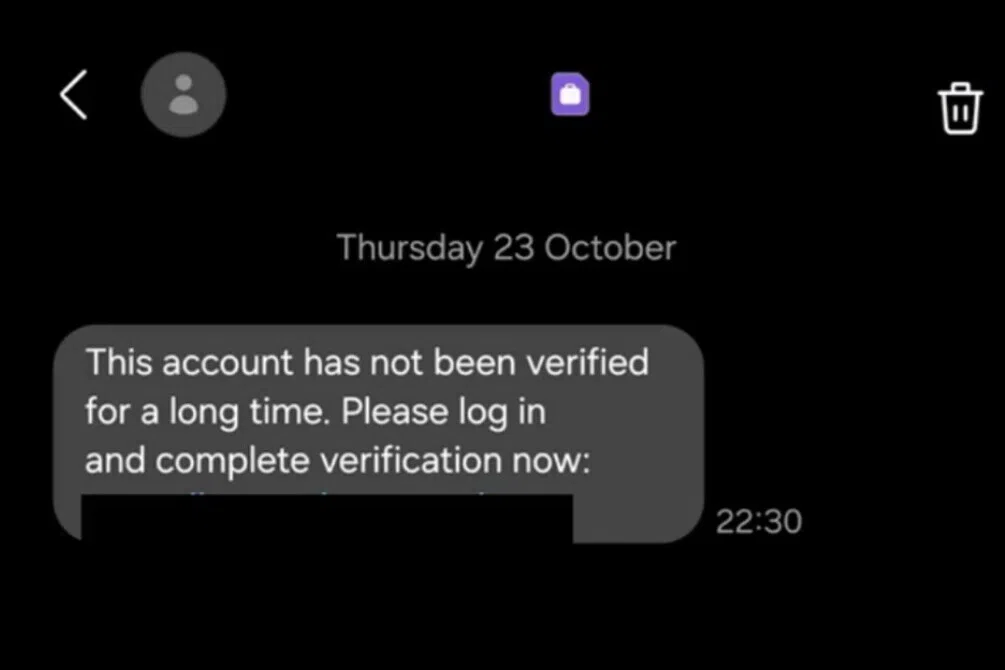1005x670 pixels.
Task: Go back using the left arrow
Action: [74, 95]
